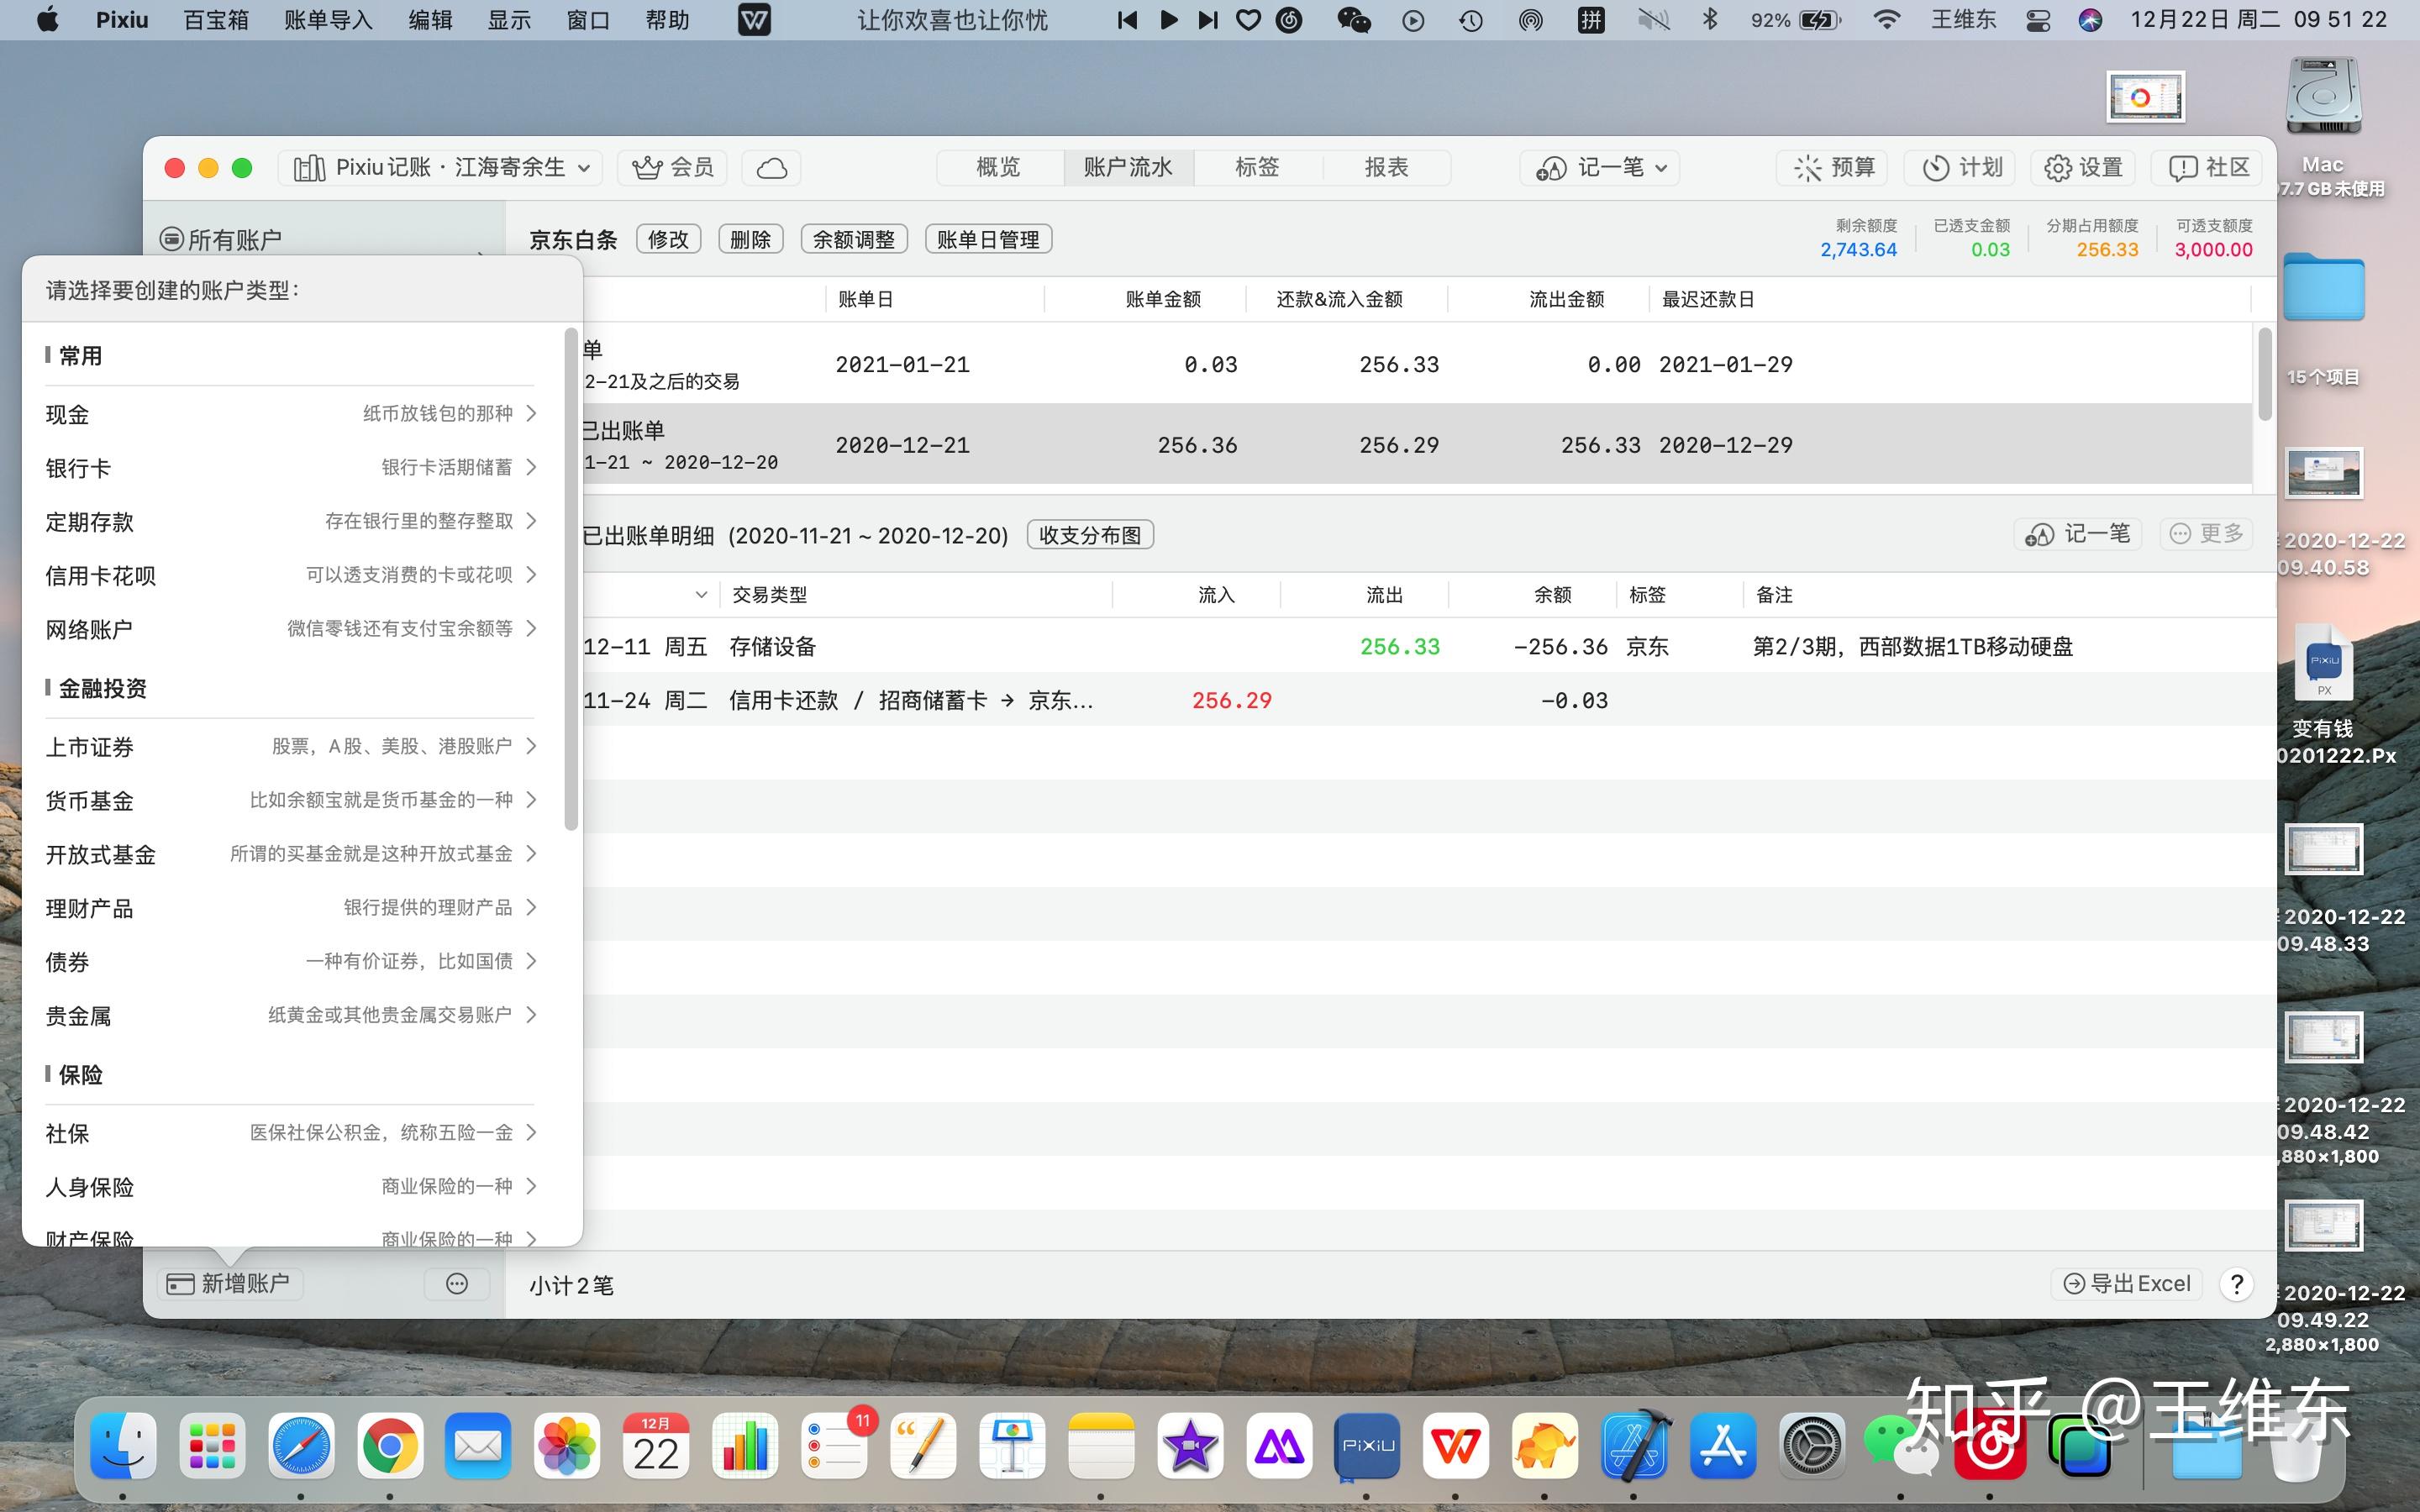Viewport: 2420px width, 1512px height.
Task: Click the bill list vertical scrollbar
Action: 2264,374
